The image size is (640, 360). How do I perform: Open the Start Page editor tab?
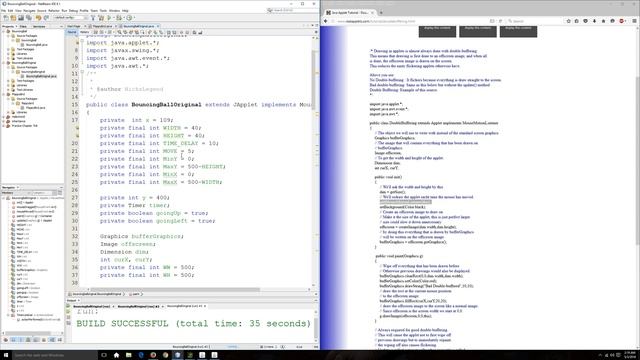74,26
